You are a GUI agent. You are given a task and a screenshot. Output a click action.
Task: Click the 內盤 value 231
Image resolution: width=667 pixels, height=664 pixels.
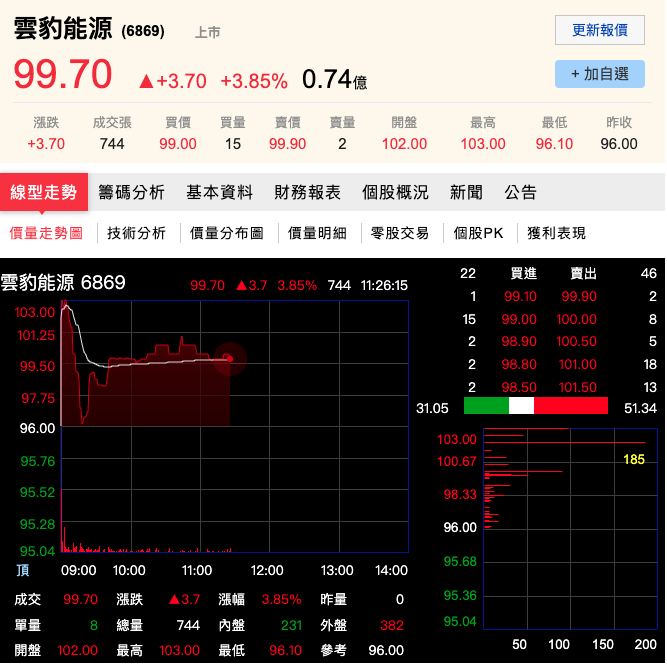[291, 625]
